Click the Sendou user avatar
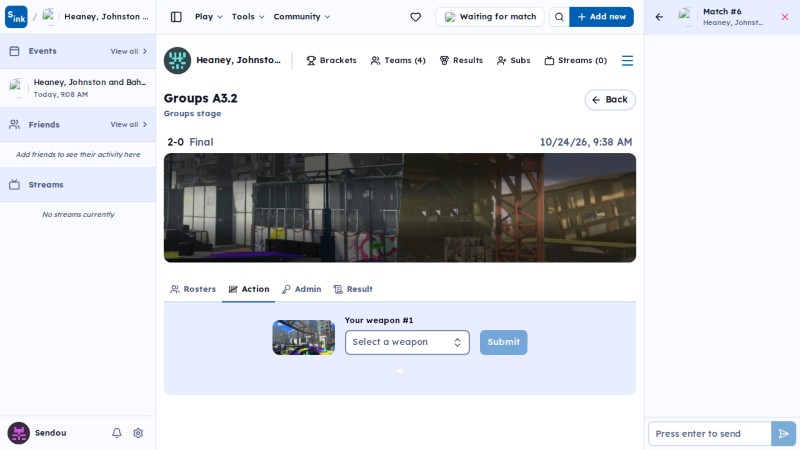 click(x=18, y=433)
